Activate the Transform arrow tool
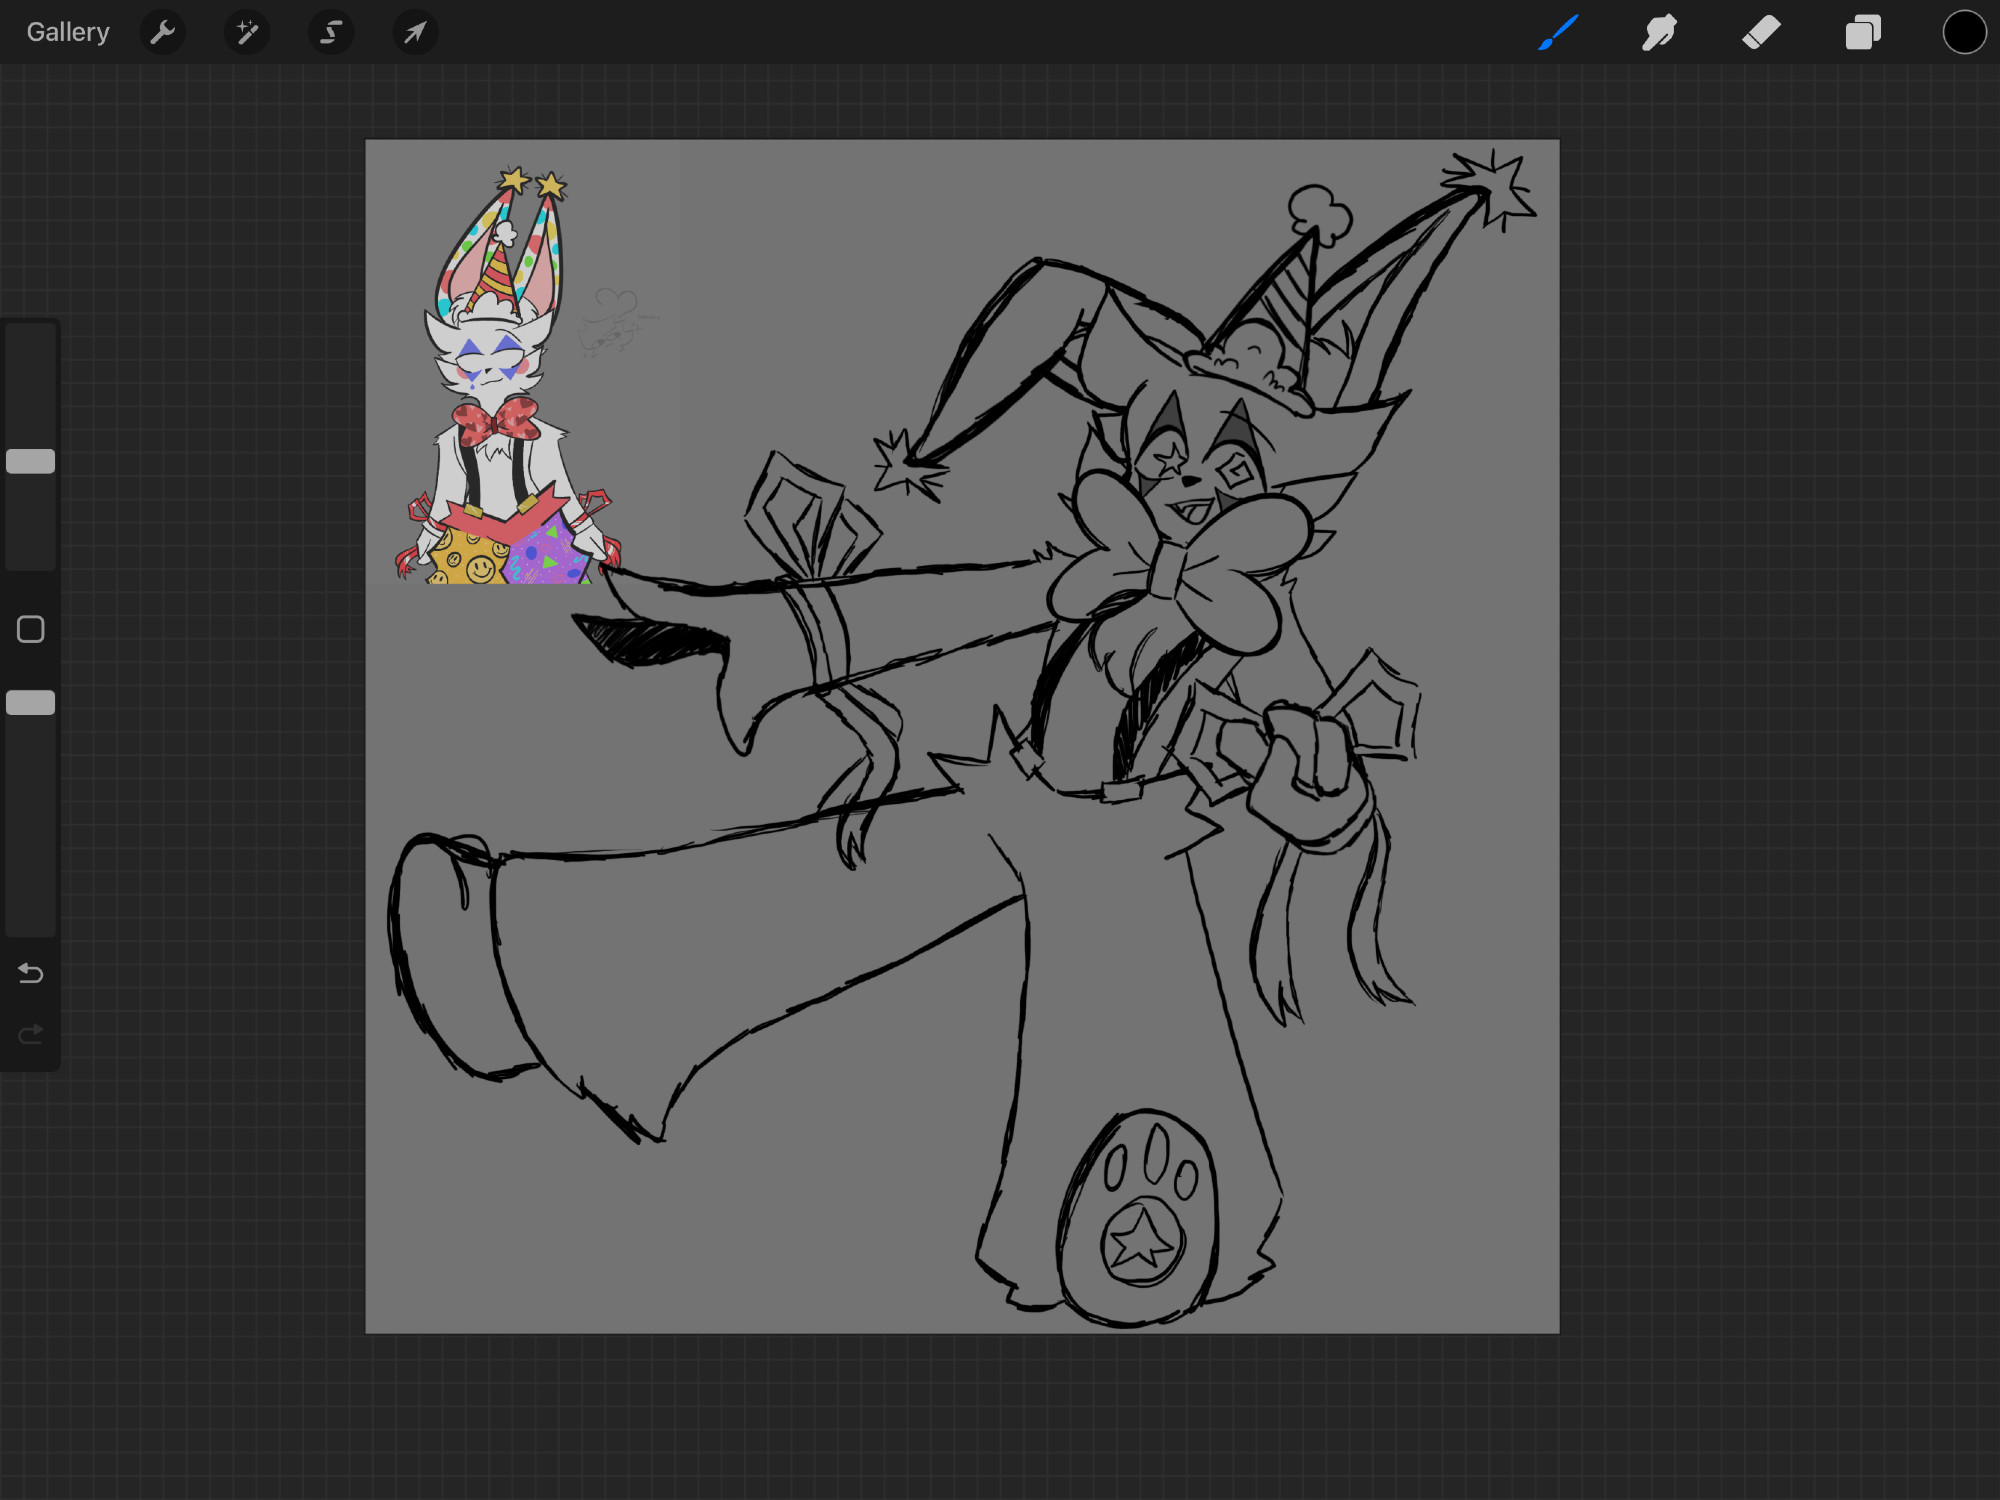The image size is (2000, 1500). pyautogui.click(x=415, y=33)
